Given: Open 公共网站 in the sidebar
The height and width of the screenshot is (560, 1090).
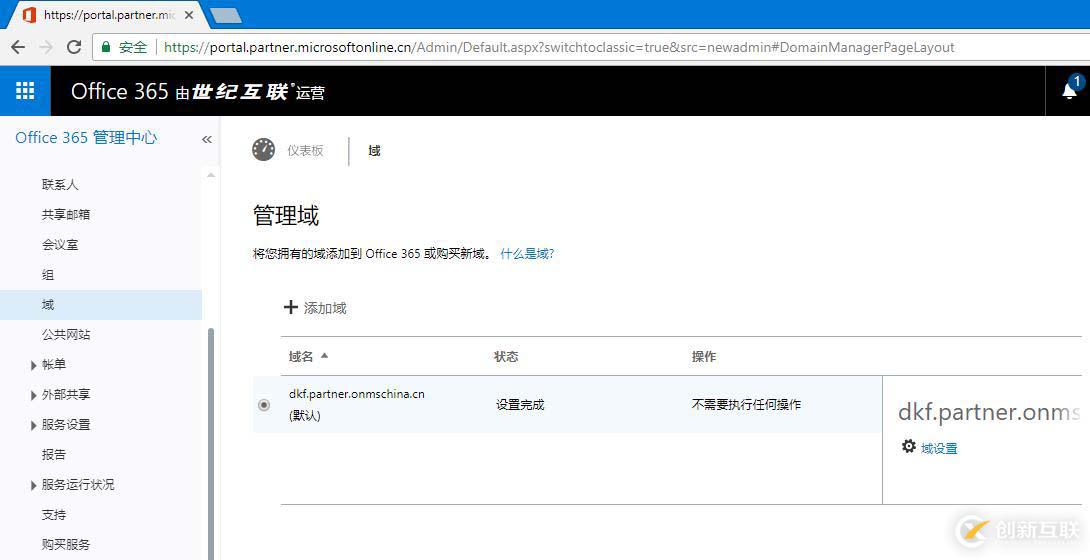Looking at the screenshot, I should point(66,334).
